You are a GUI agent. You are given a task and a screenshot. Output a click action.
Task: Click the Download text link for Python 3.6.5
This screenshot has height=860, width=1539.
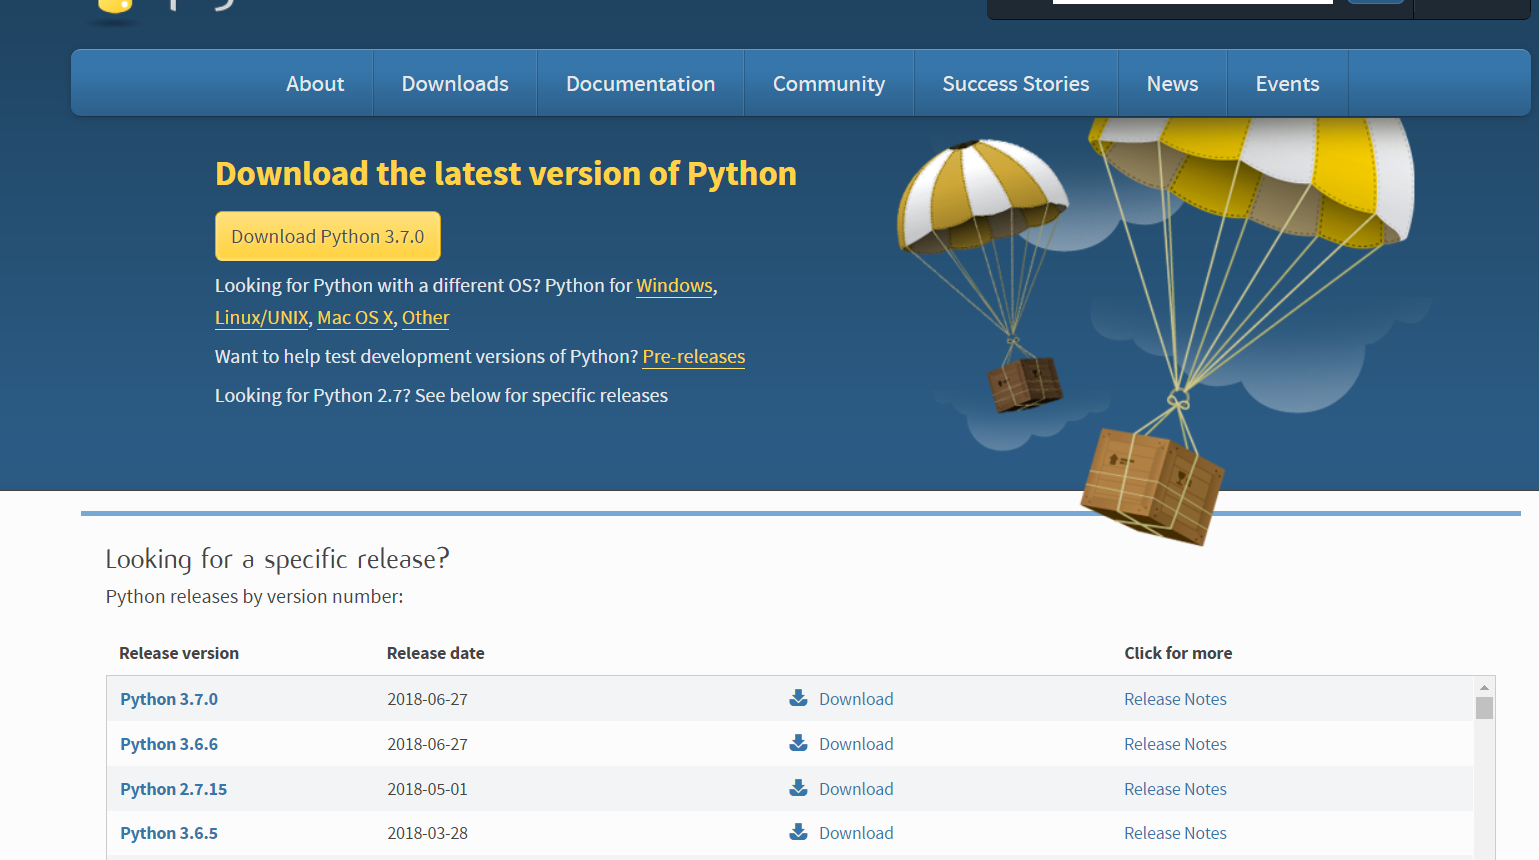click(x=856, y=833)
